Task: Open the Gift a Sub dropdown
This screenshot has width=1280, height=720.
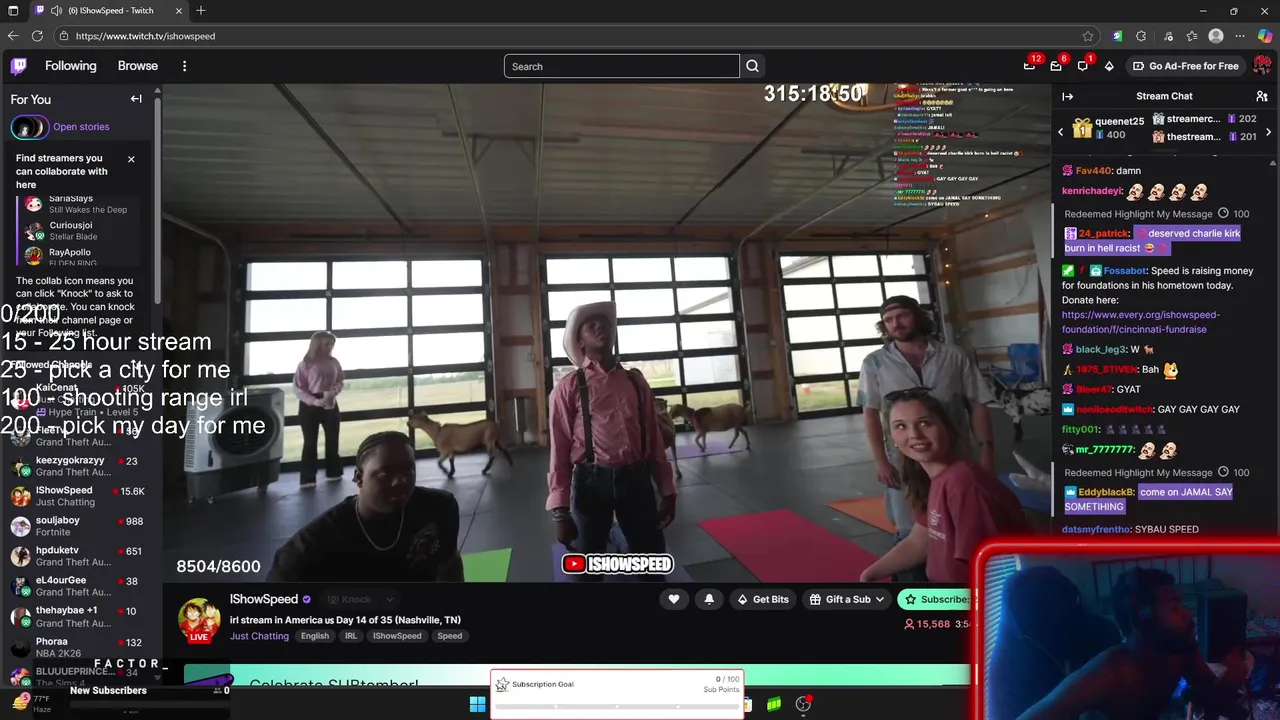Action: tap(847, 599)
